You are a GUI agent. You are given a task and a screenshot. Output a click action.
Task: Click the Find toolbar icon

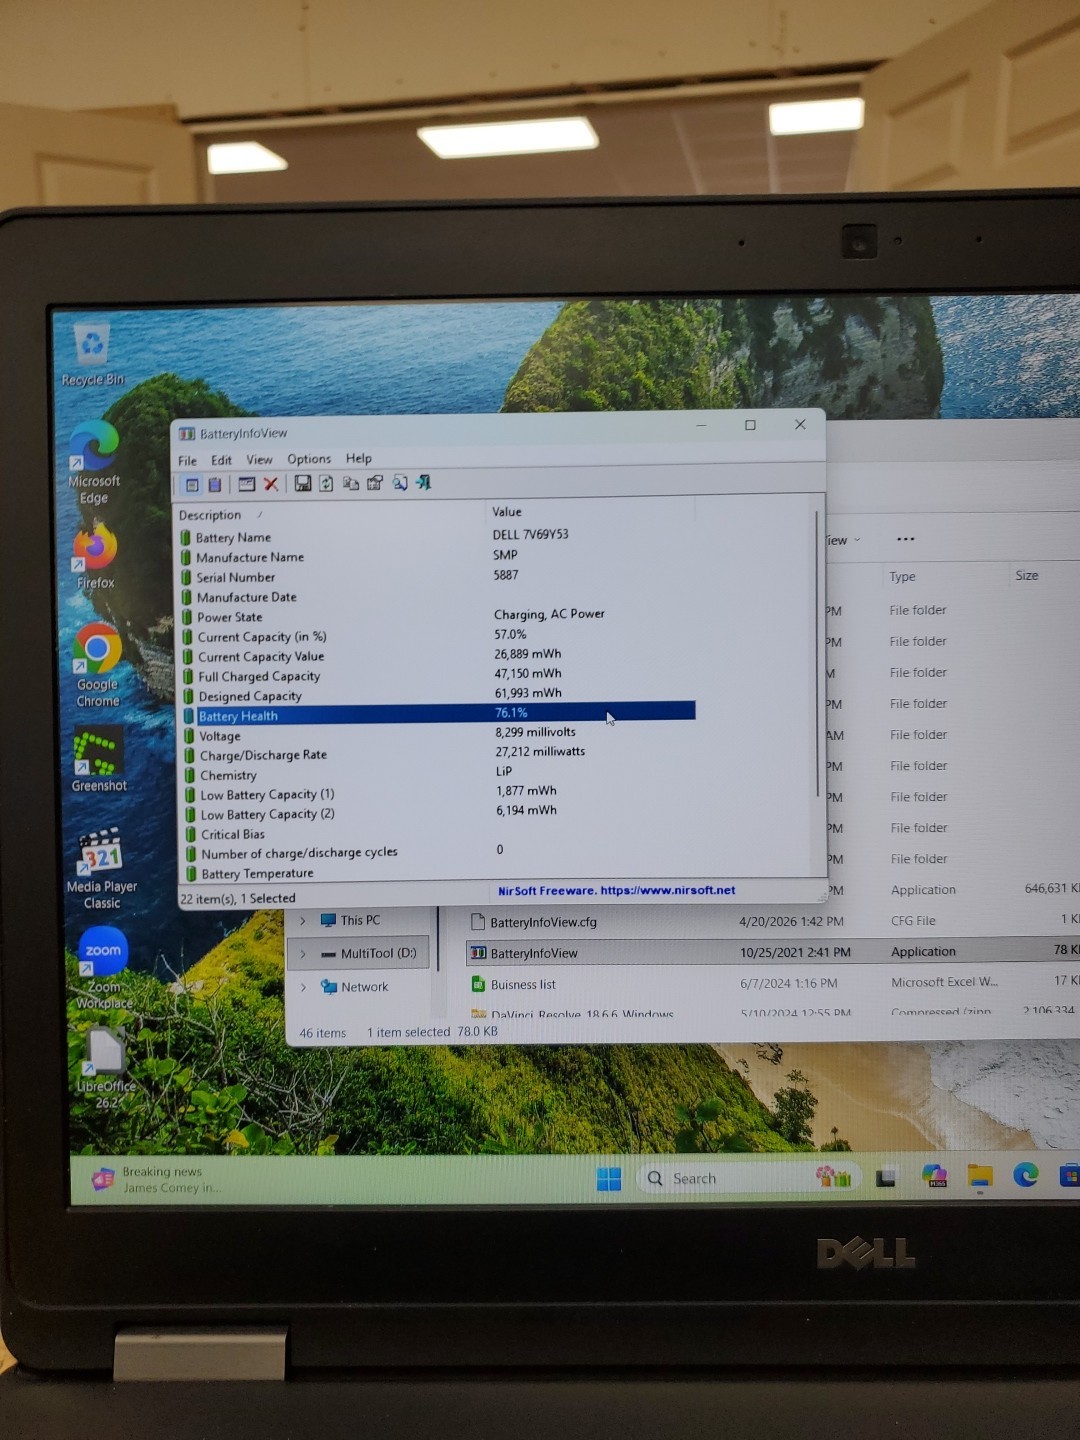(x=400, y=482)
